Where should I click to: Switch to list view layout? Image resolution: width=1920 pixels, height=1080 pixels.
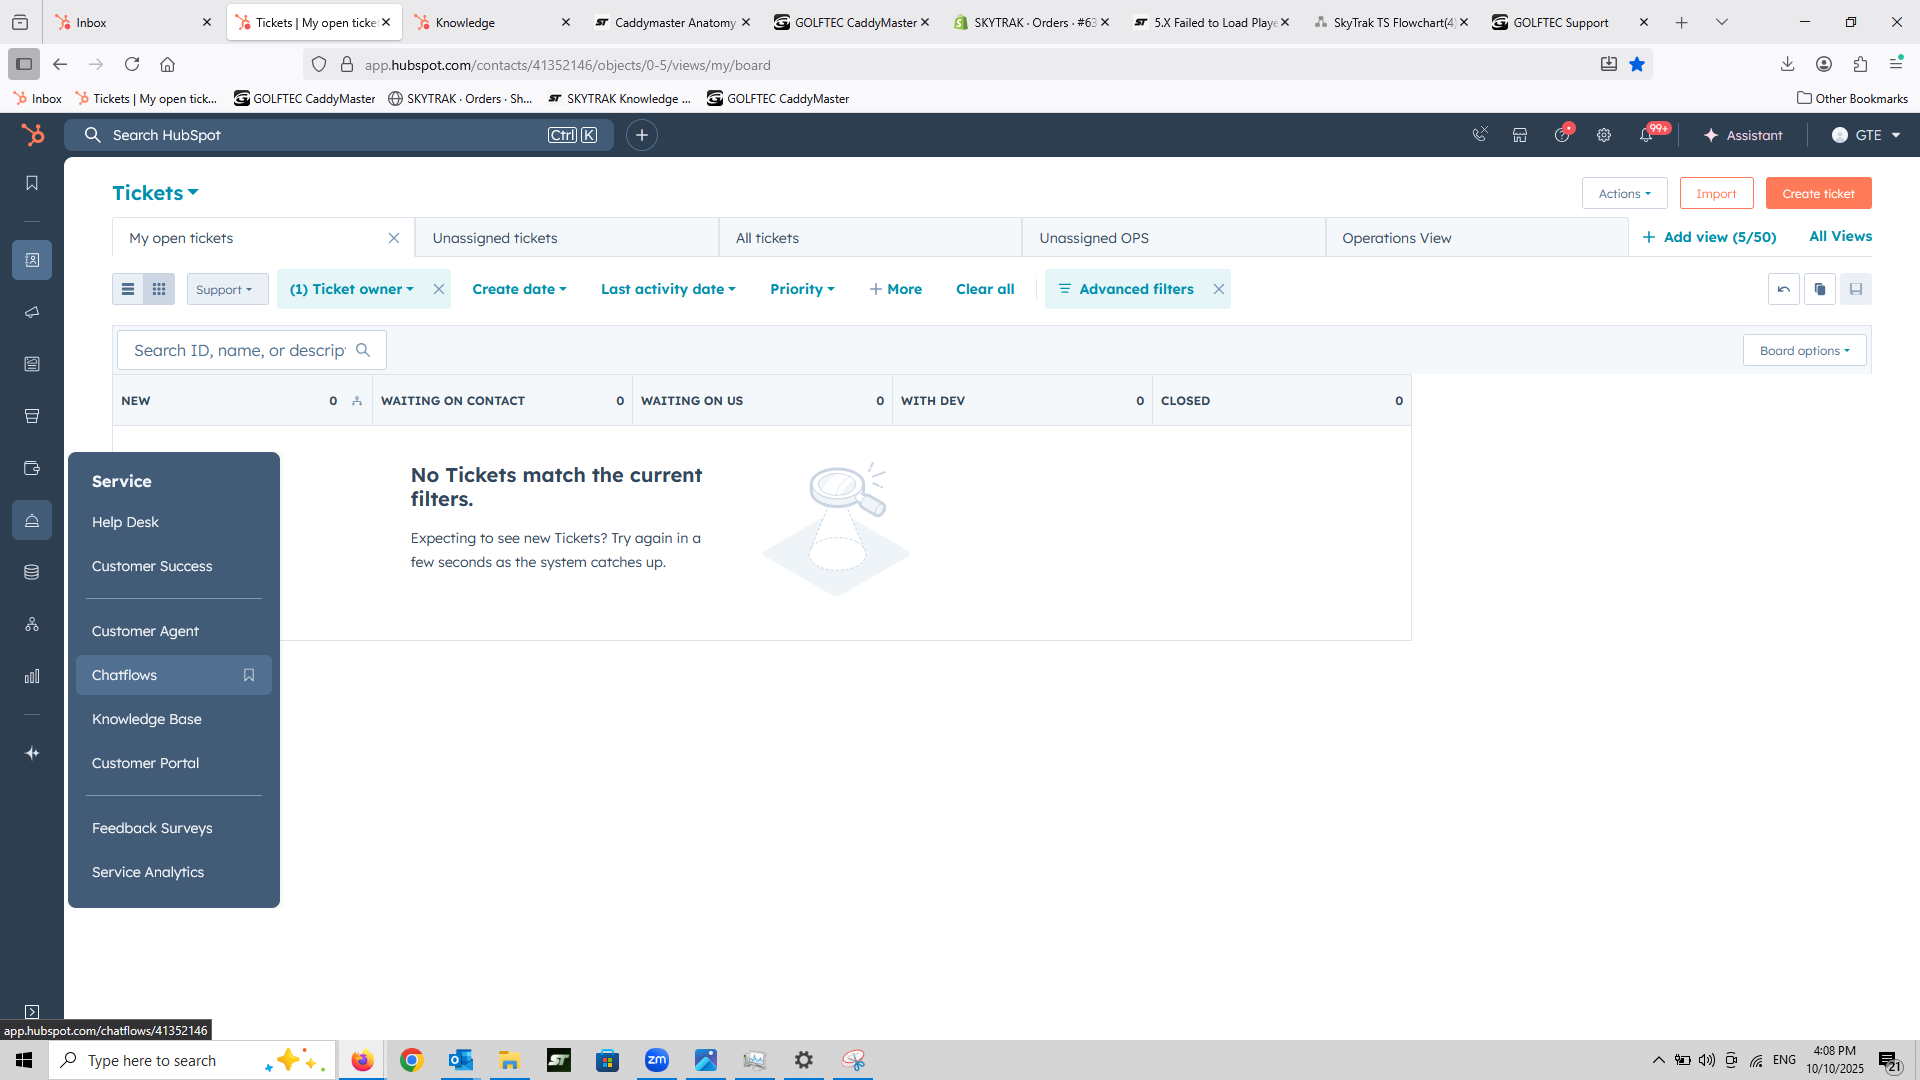[128, 289]
